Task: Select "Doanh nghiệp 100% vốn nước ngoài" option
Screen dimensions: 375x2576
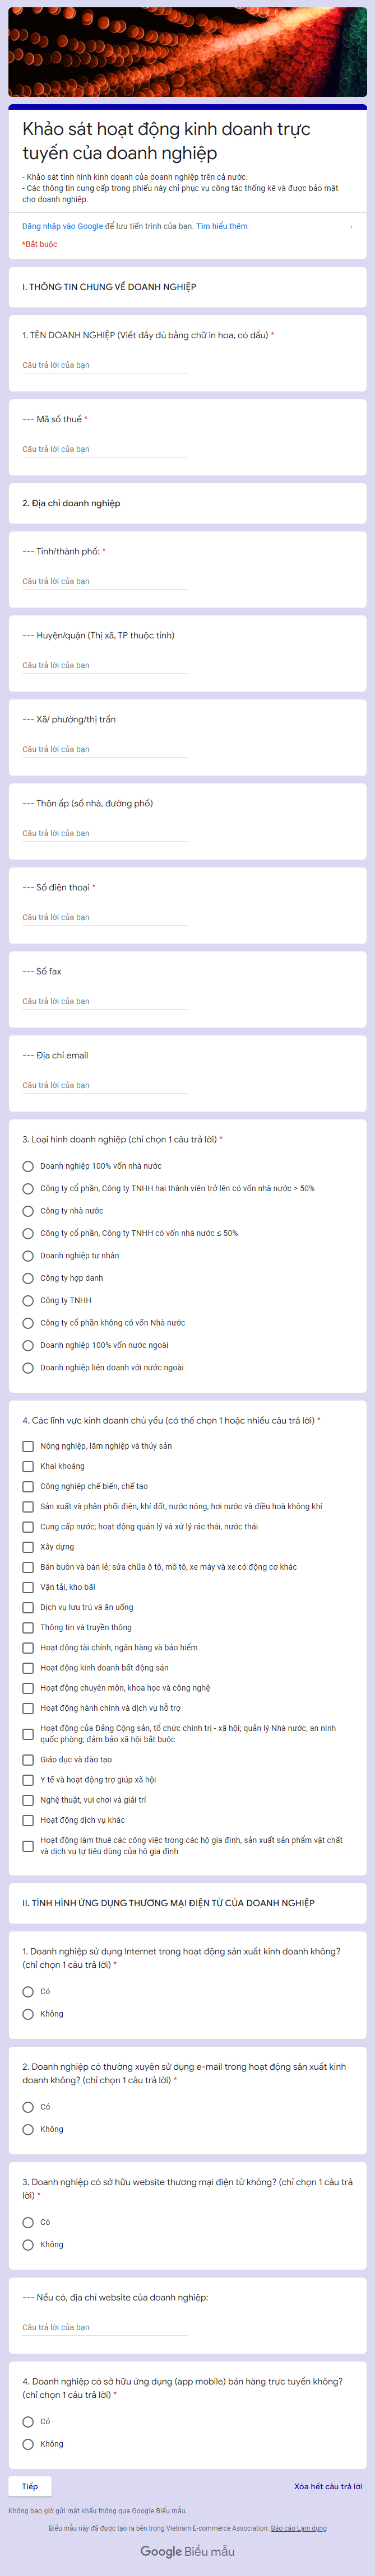Action: [x=28, y=1345]
